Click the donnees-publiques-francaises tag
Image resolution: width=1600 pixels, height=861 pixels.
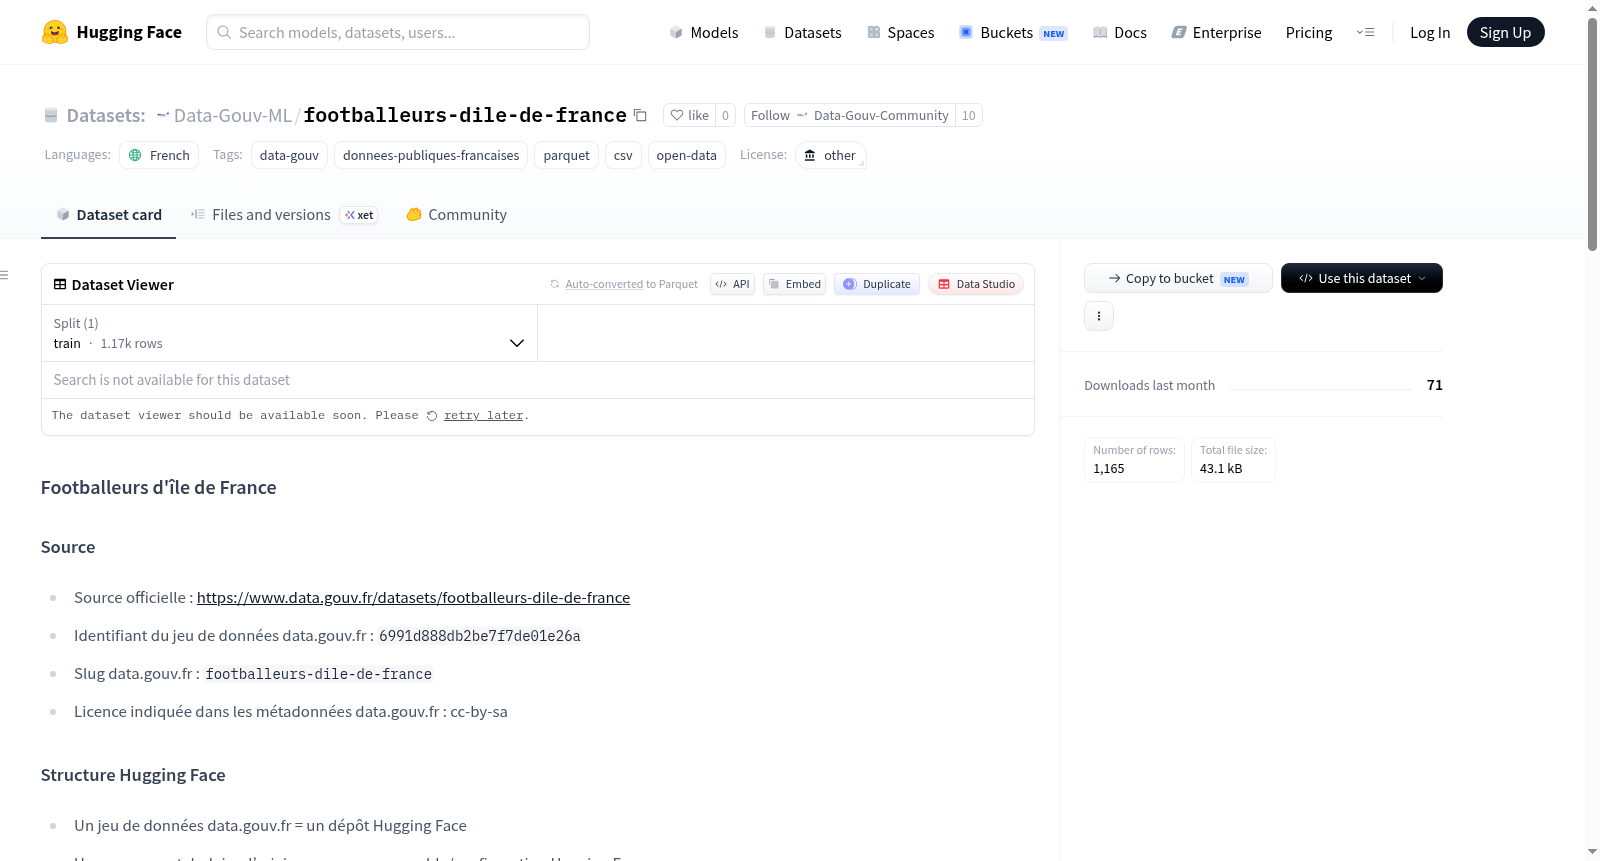[x=431, y=156]
